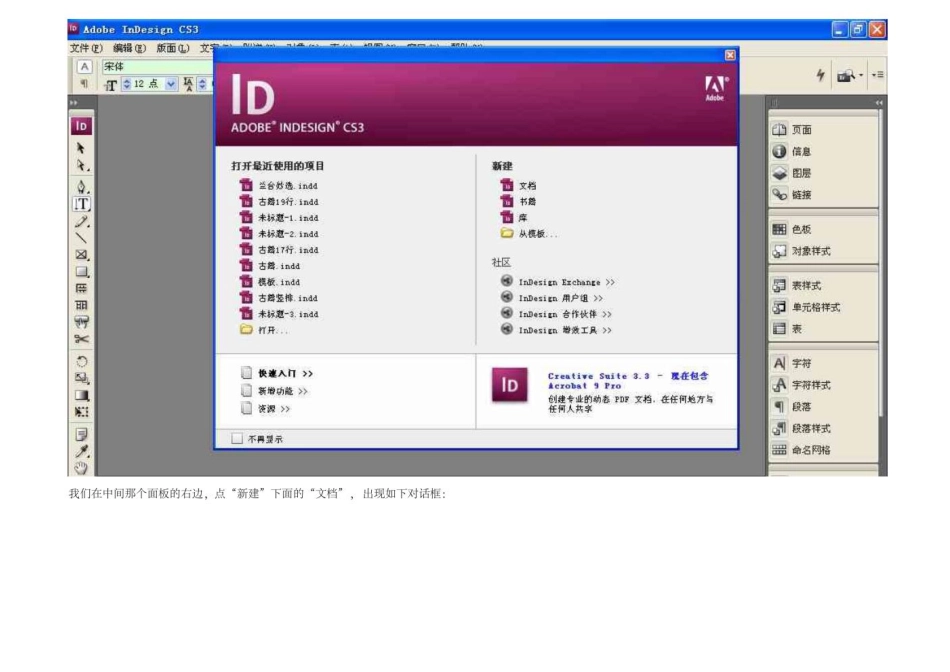950x672 pixels.
Task: Select the Gradient Swatch tool
Action: pos(82,395)
